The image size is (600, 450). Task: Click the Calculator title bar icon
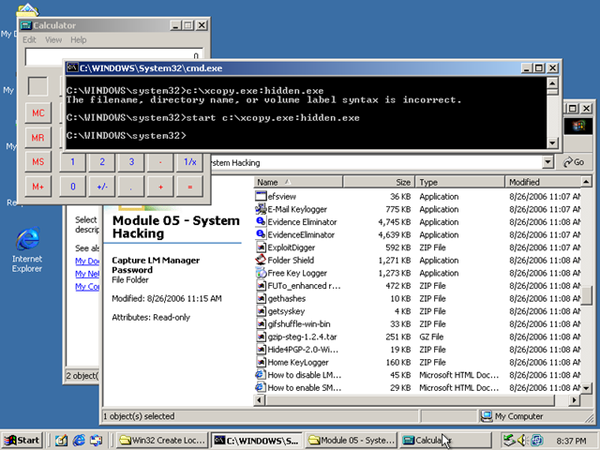coord(26,25)
